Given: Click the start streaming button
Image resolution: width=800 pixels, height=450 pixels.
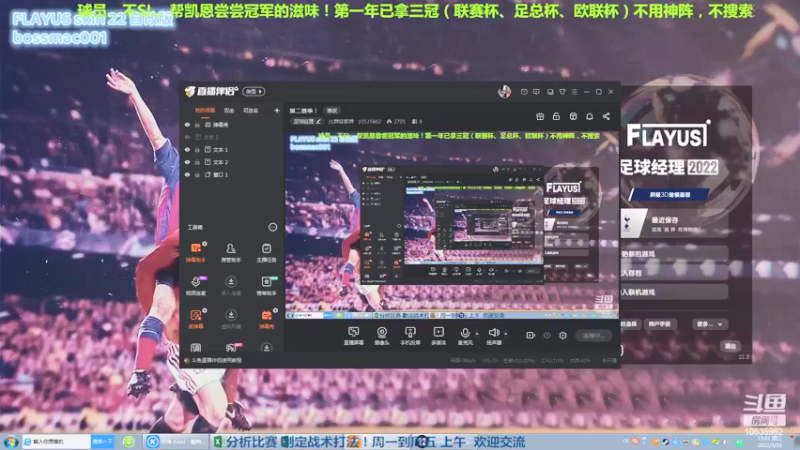Looking at the screenshot, I should click(593, 335).
